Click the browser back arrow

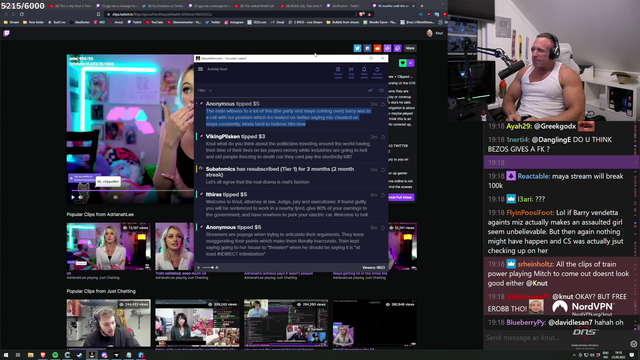tap(6, 14)
